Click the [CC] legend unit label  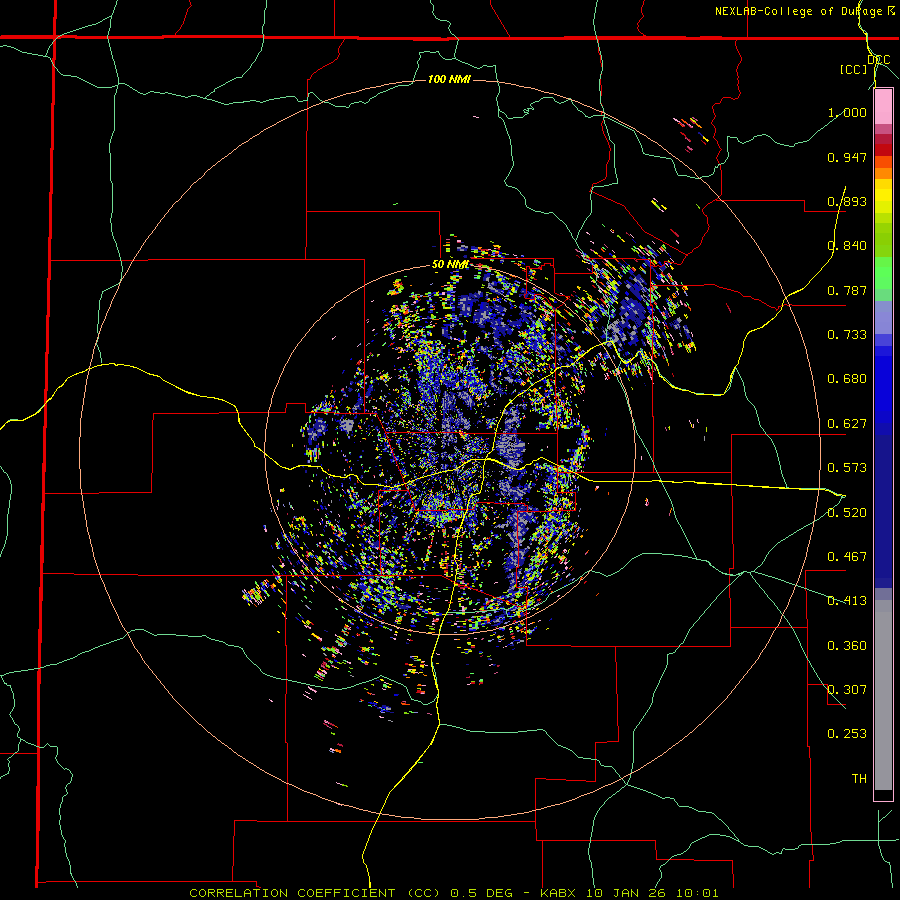tap(853, 69)
